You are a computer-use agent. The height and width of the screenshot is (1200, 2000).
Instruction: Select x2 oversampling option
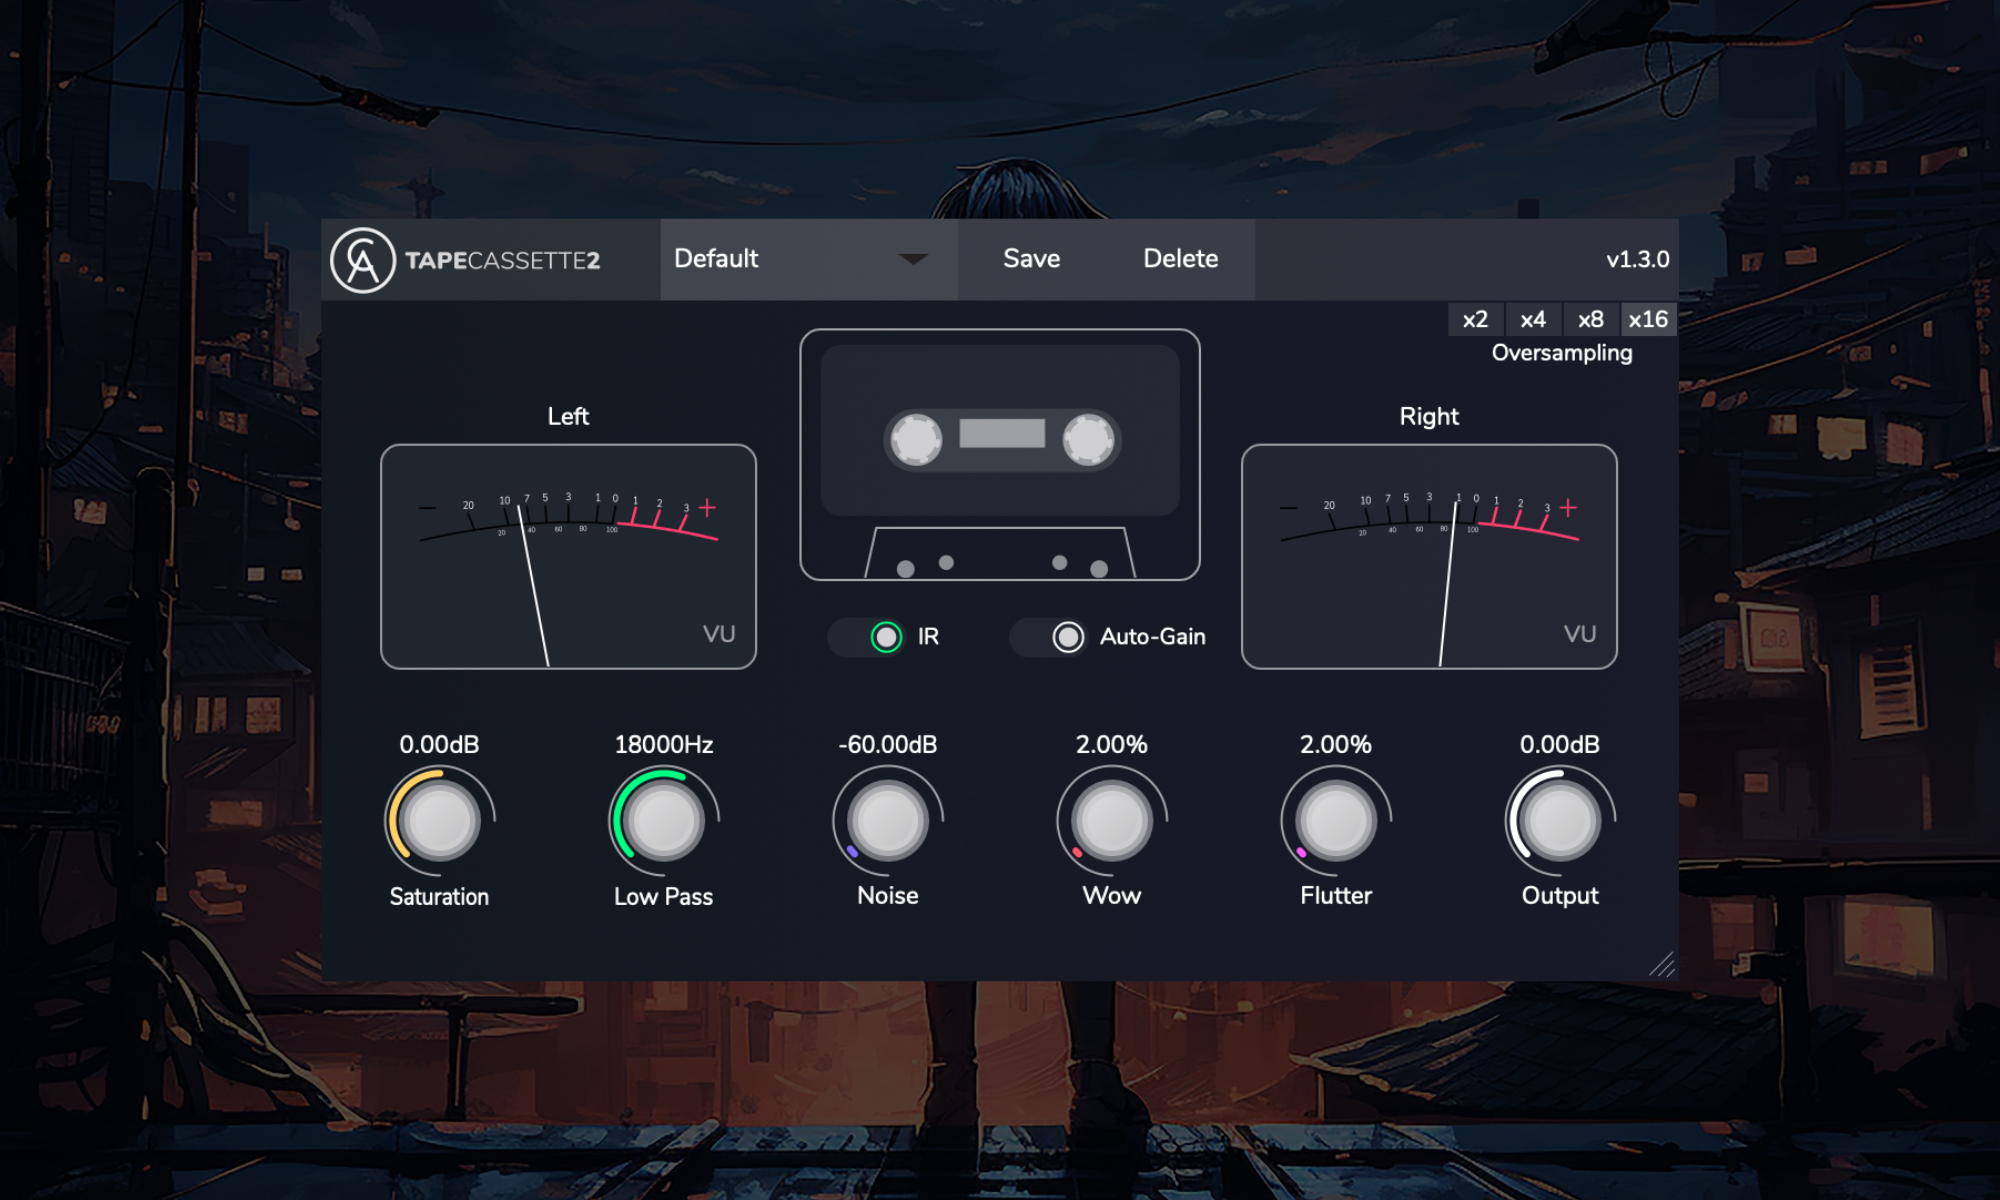[x=1475, y=320]
